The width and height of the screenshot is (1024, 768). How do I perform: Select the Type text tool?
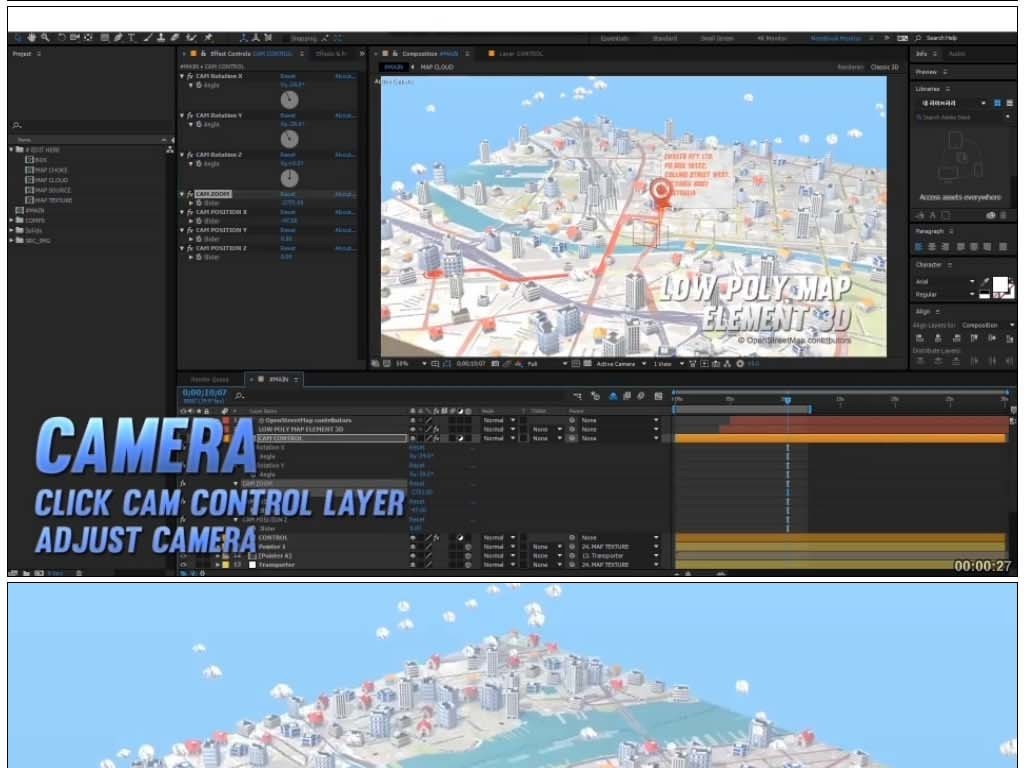[x=131, y=38]
